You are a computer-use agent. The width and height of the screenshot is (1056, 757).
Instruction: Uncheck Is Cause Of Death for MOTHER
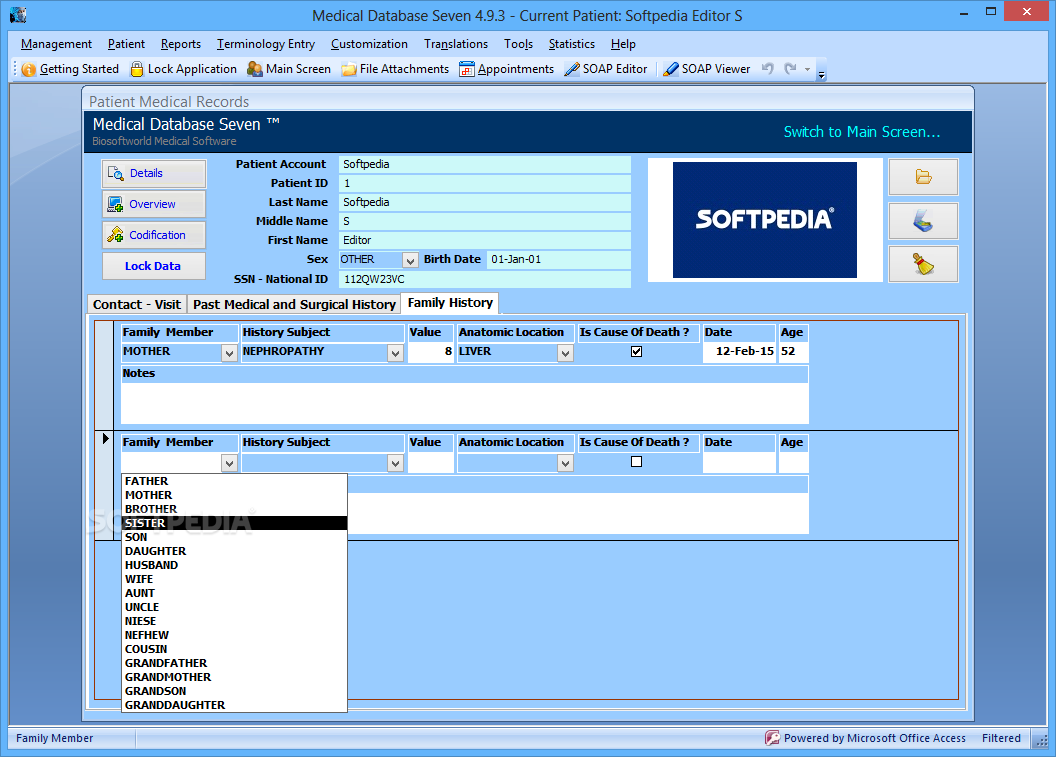[636, 352]
